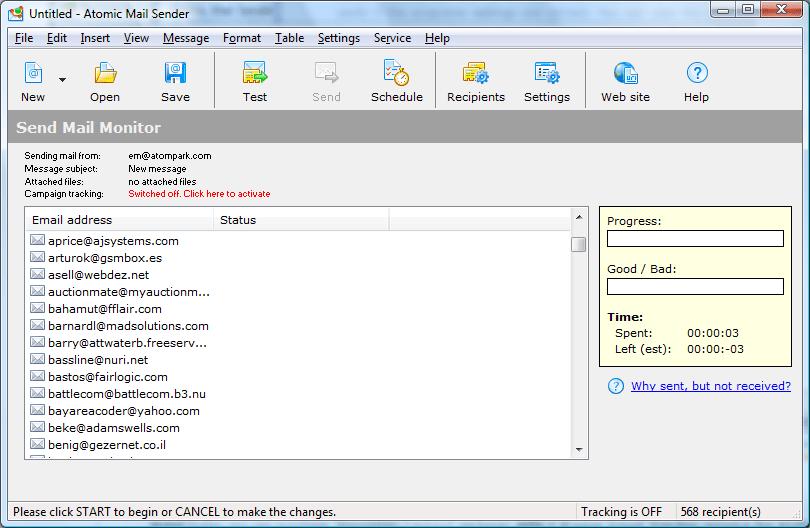810x528 pixels.
Task: Click the Send toolbar icon
Action: click(x=326, y=73)
